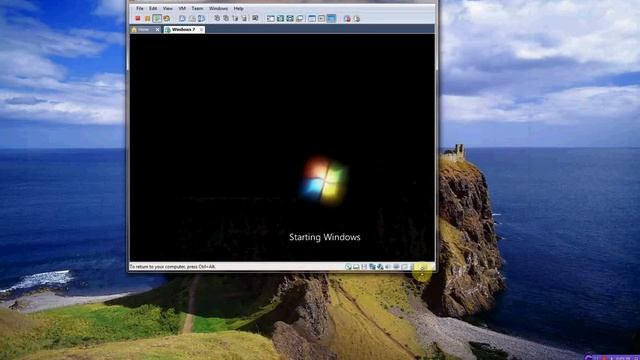Click the Take Snapshot toolbar icon
This screenshot has width=640, height=360.
pyautogui.click(x=182, y=18)
